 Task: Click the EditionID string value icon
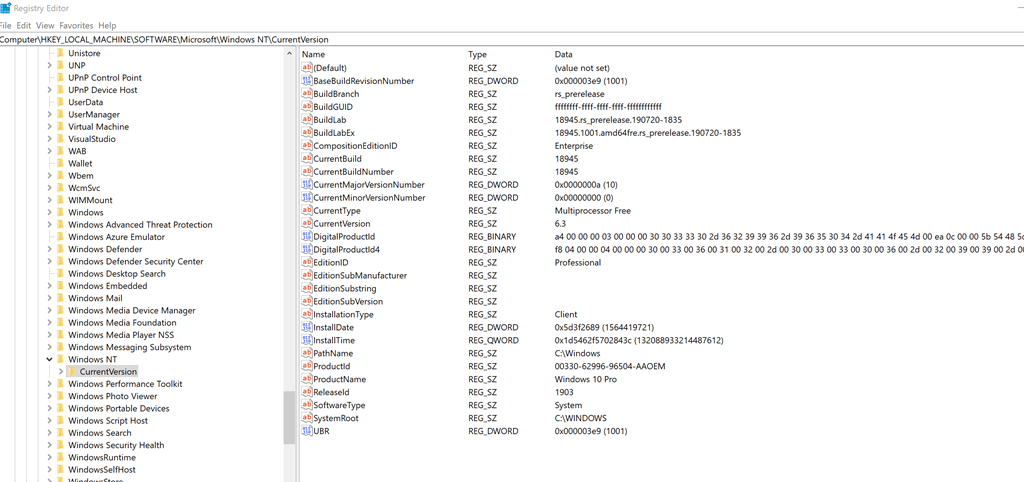coord(307,263)
